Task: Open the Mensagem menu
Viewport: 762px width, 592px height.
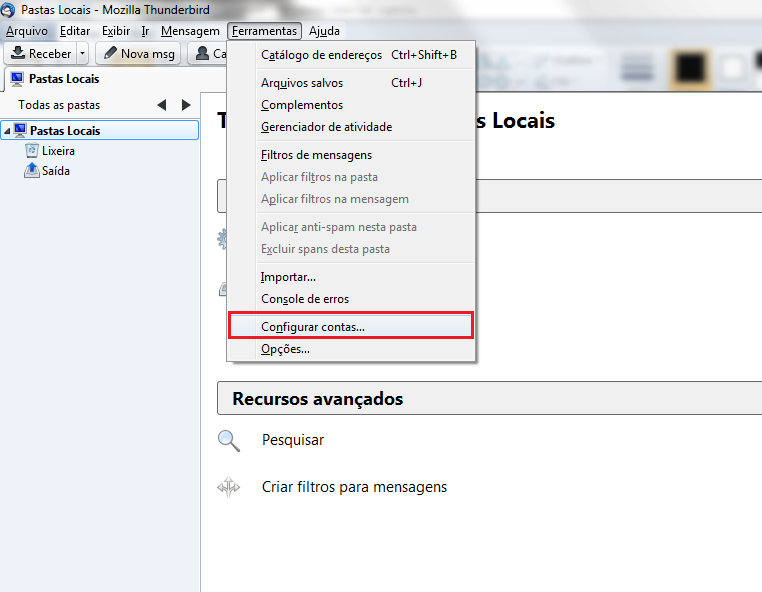Action: pyautogui.click(x=190, y=31)
